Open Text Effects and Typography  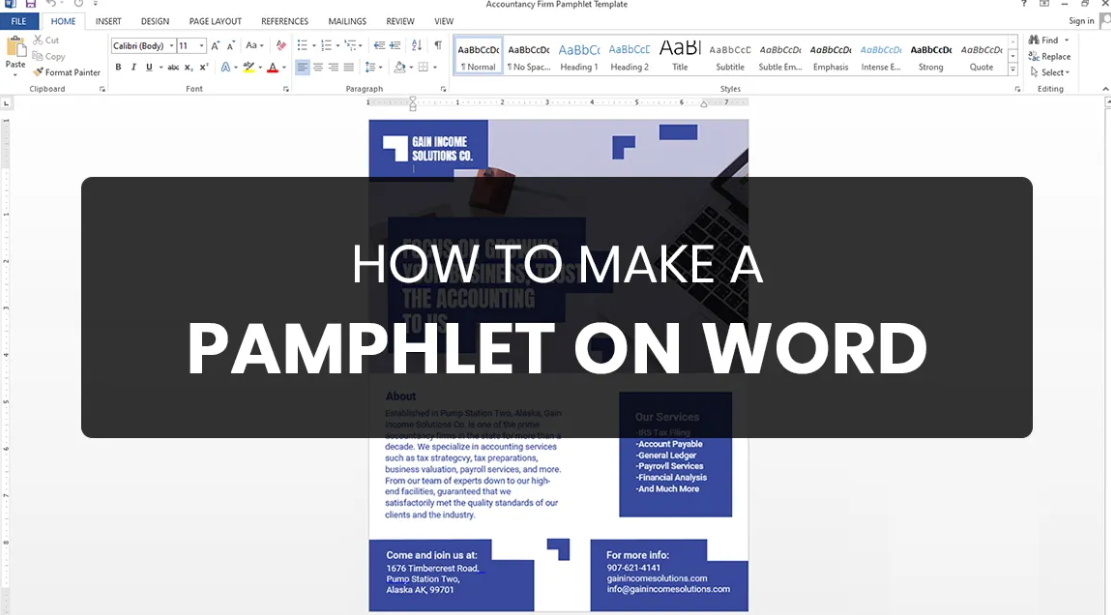(x=225, y=67)
